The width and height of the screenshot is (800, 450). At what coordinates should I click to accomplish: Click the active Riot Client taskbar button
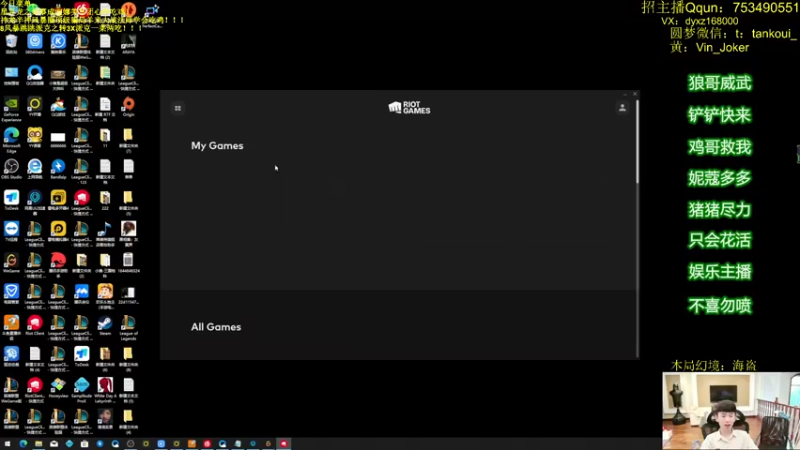284,444
